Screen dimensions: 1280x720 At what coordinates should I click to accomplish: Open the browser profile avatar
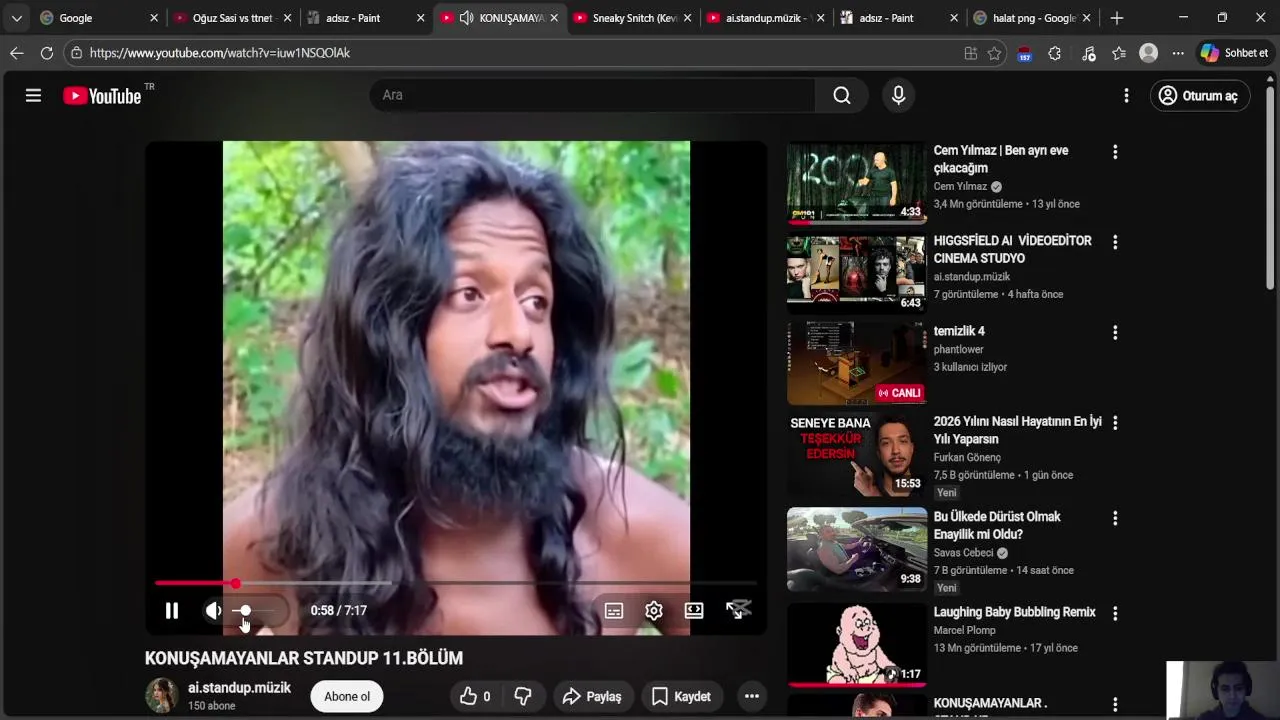click(1149, 53)
